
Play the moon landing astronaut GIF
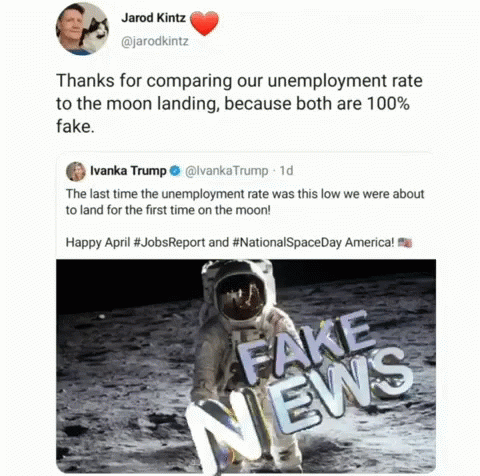246,366
